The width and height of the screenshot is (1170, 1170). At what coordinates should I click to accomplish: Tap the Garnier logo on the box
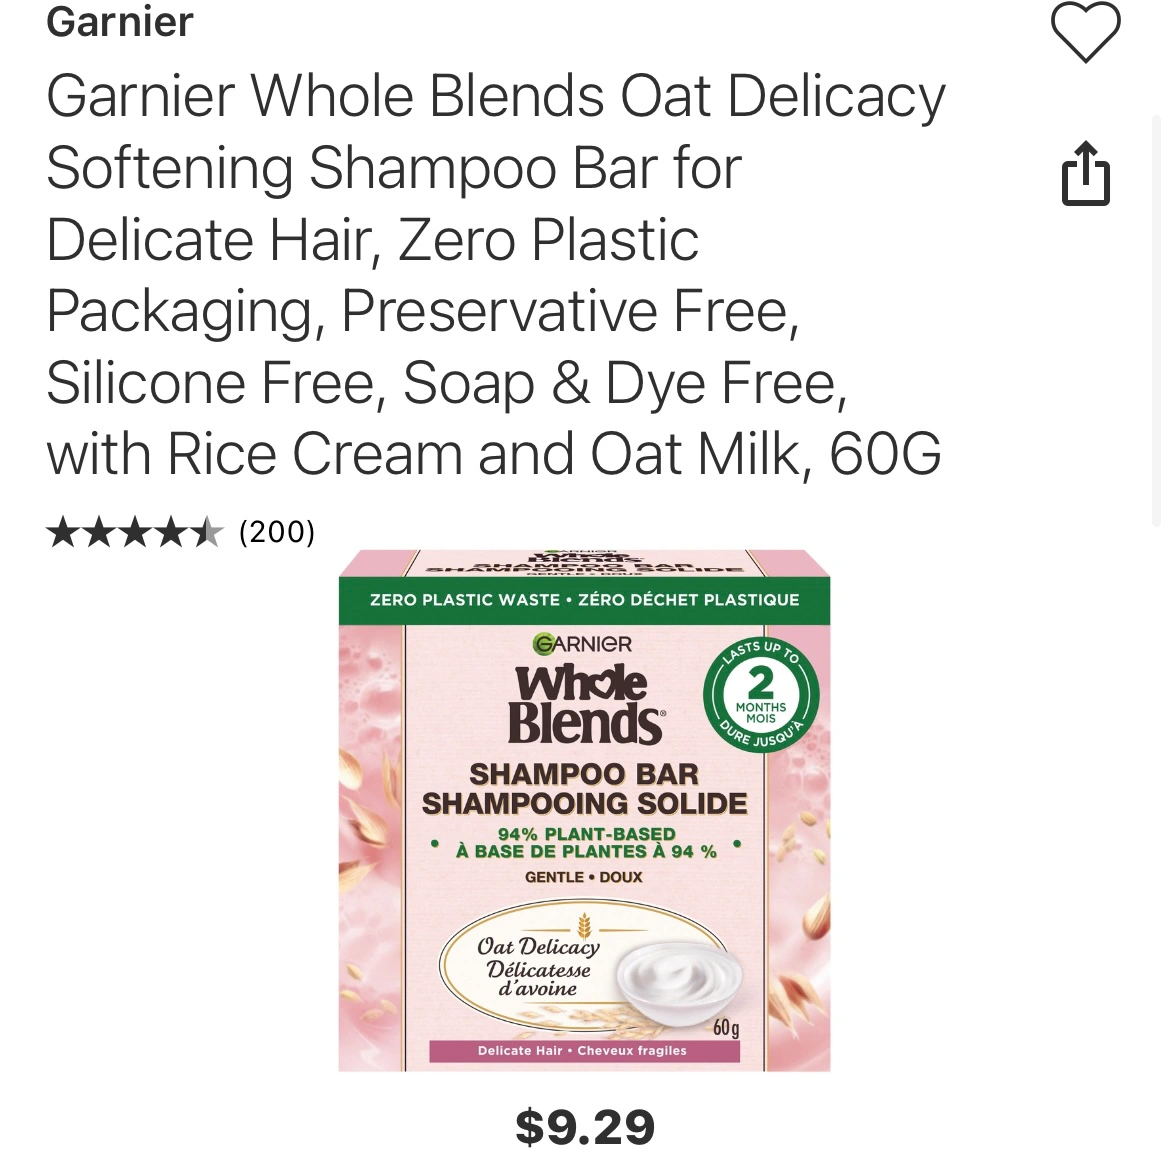(583, 644)
